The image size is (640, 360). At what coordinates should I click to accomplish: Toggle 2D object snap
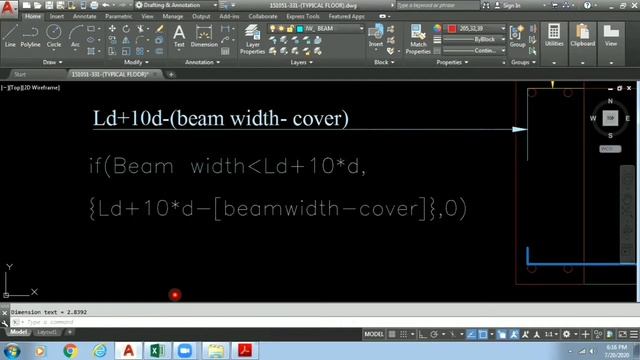coord(483,334)
